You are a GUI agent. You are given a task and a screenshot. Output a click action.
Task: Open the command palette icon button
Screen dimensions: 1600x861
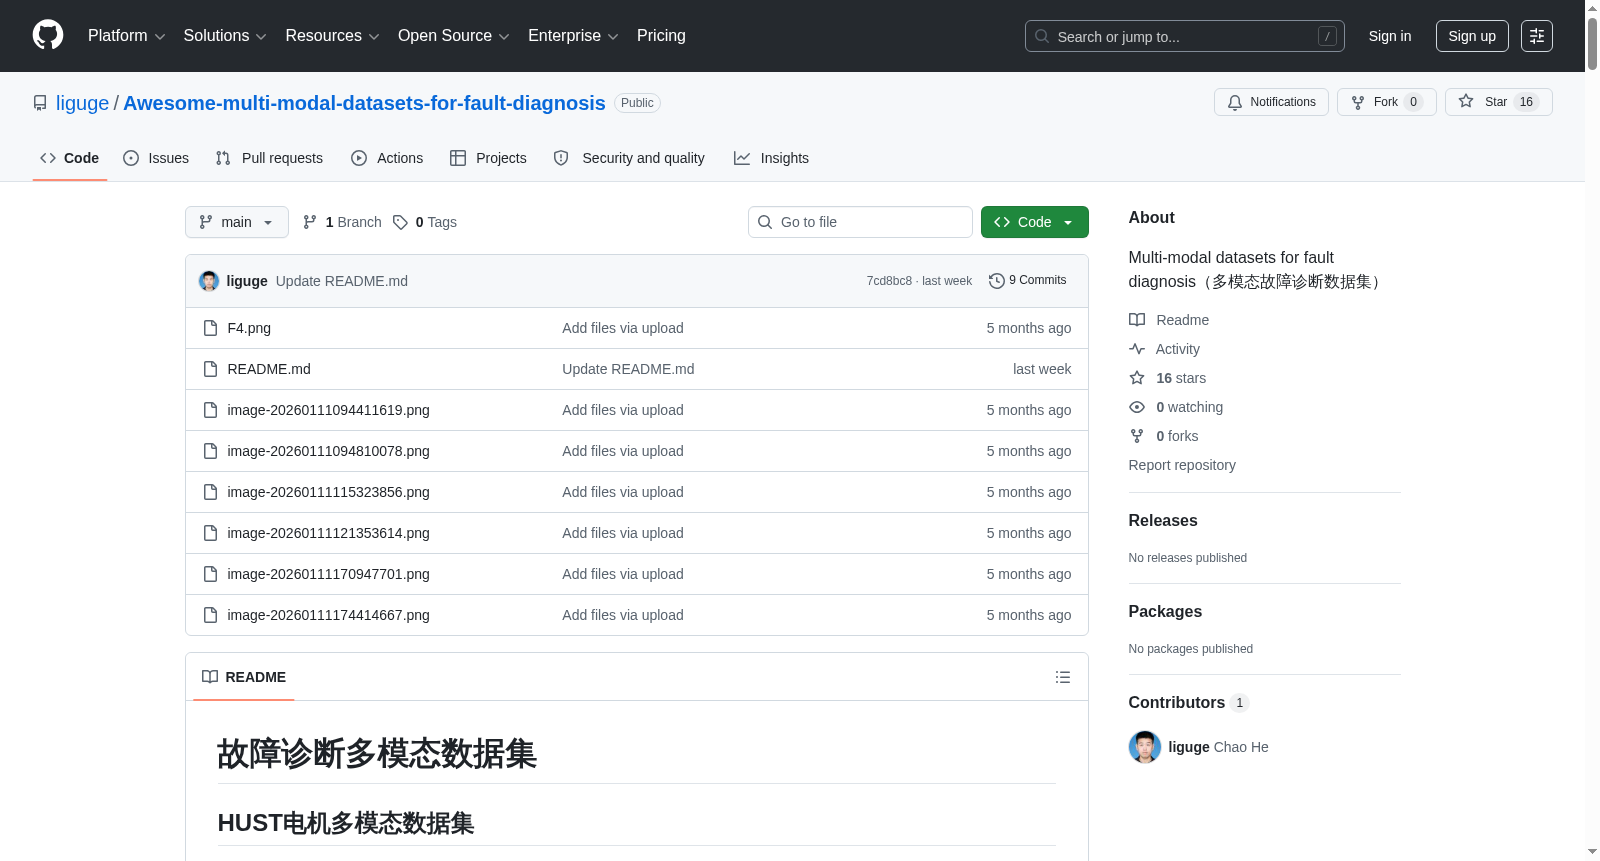point(1536,36)
